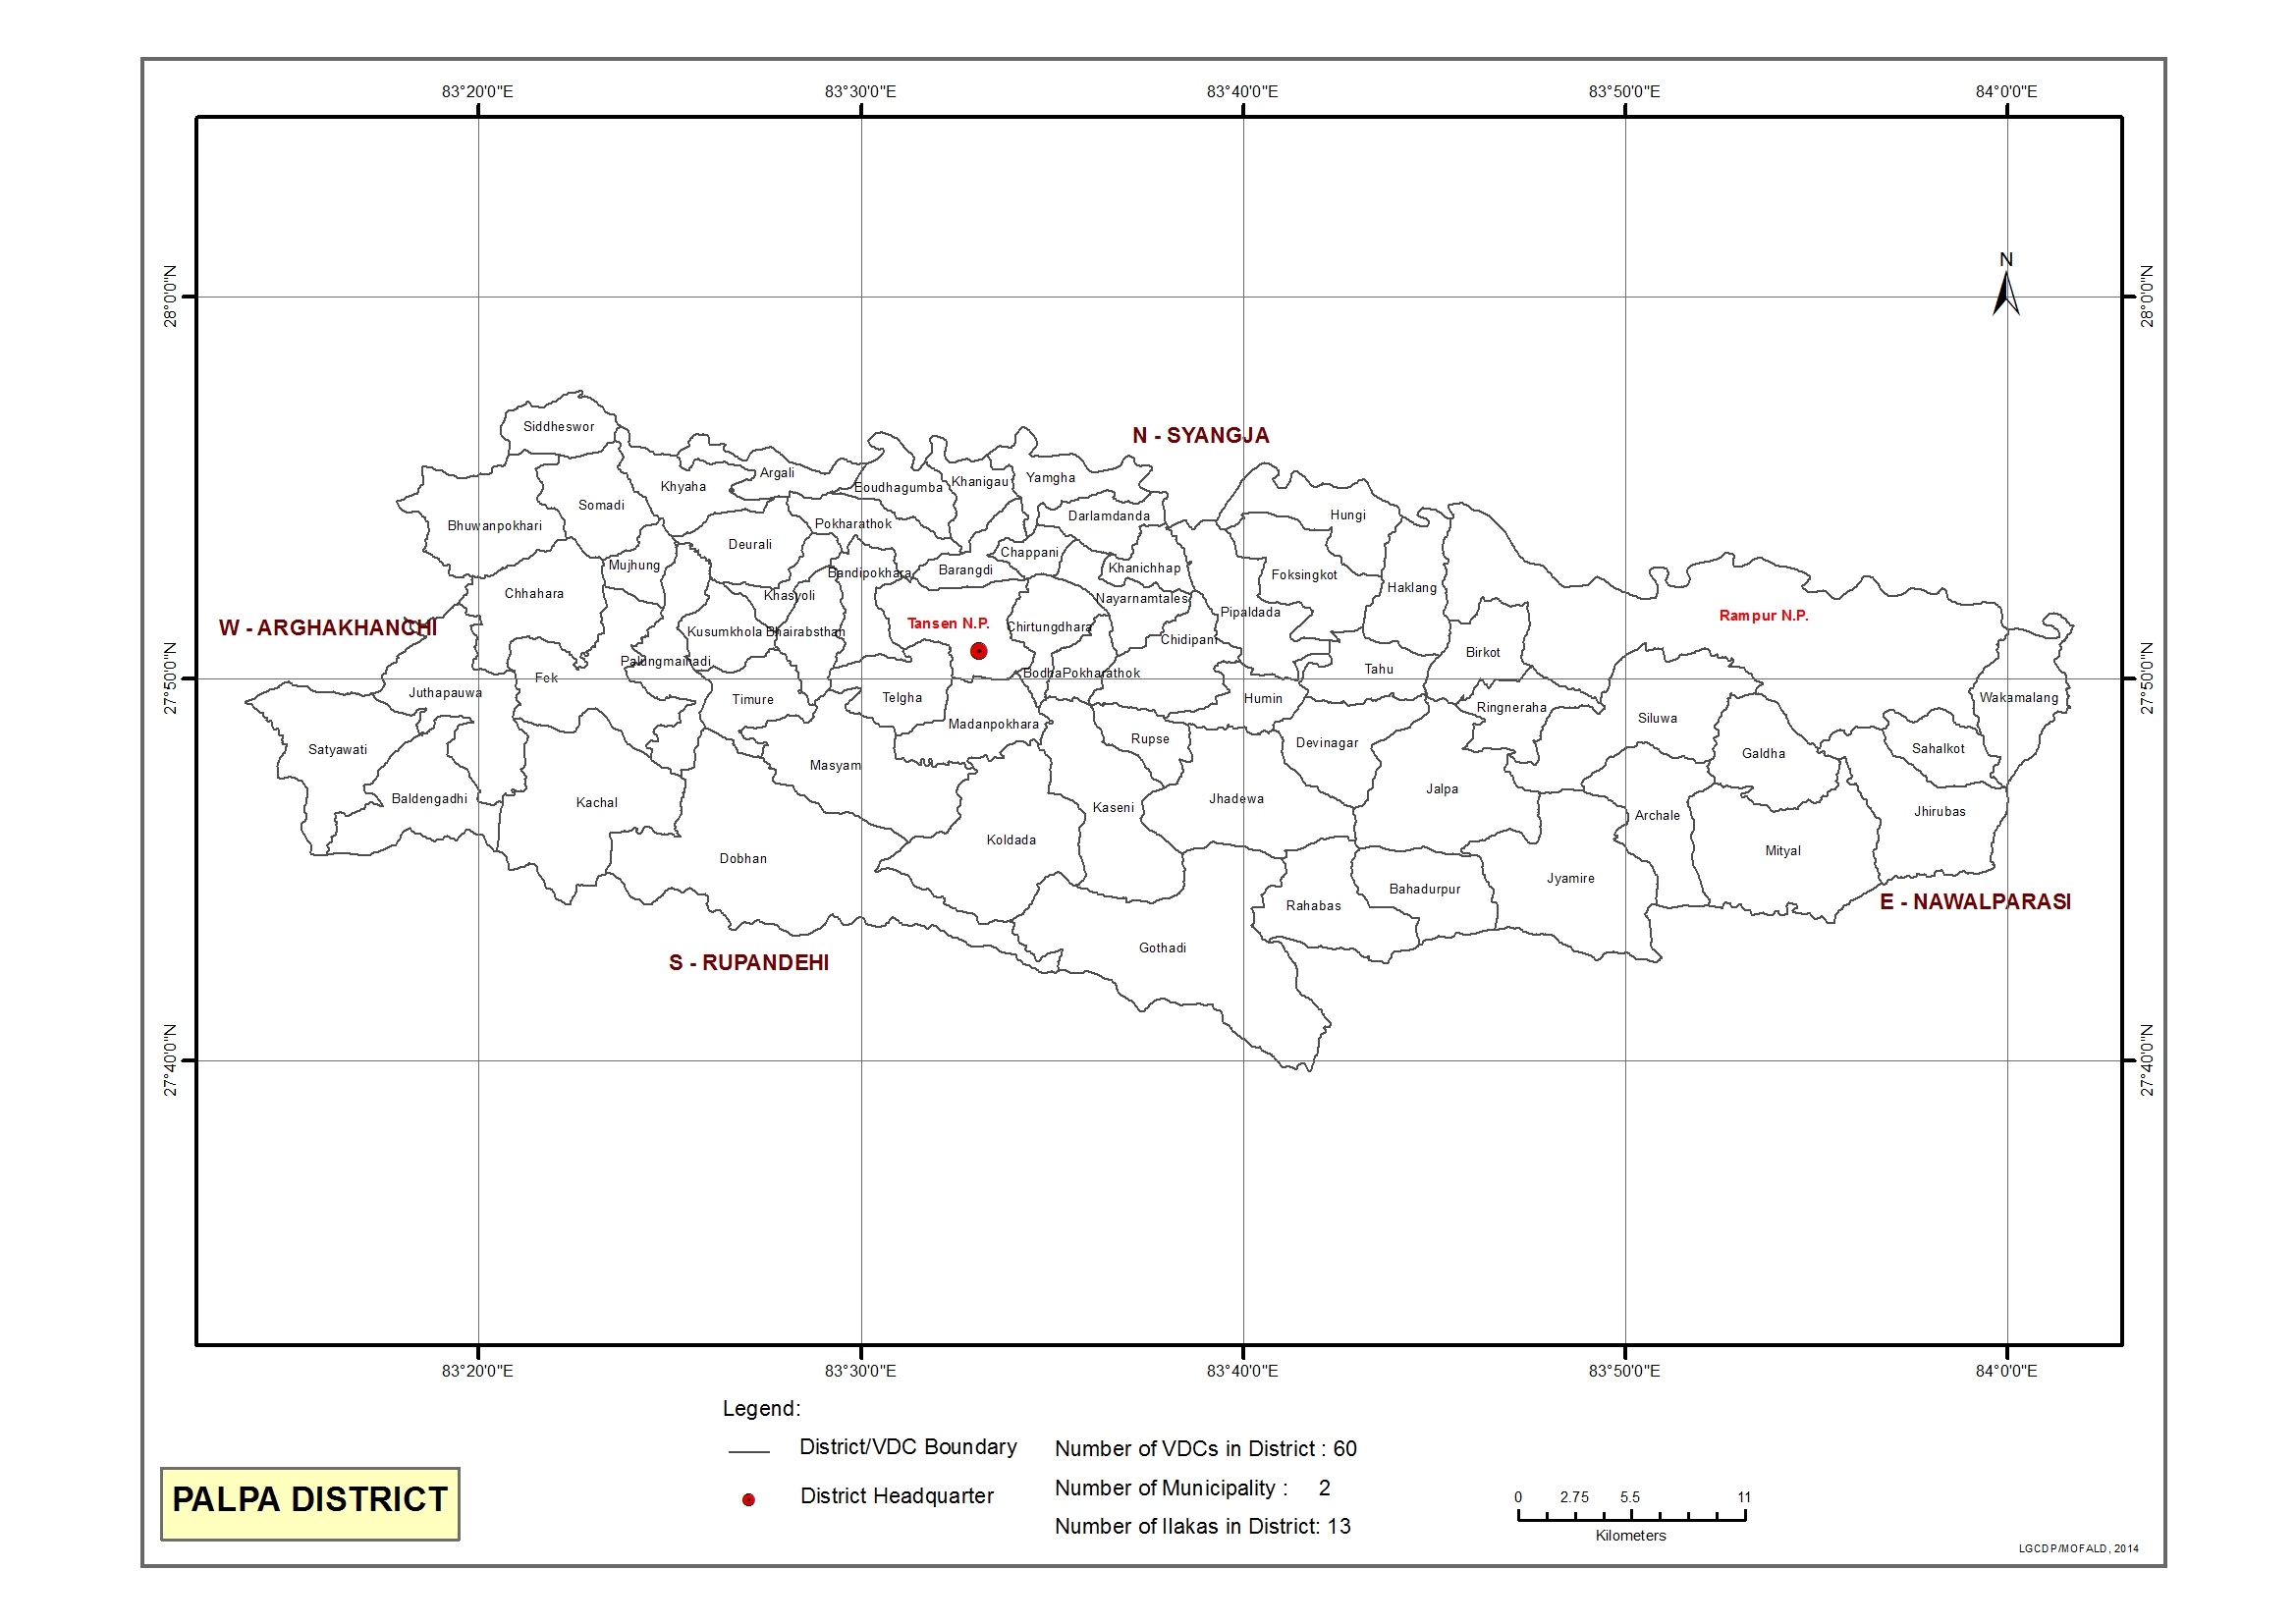Select the Siddheswor VDC region

tap(558, 427)
